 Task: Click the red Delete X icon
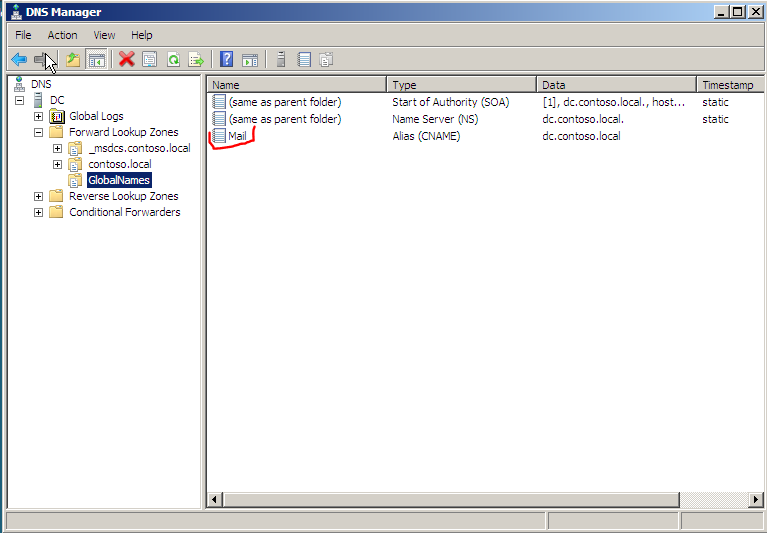point(127,60)
